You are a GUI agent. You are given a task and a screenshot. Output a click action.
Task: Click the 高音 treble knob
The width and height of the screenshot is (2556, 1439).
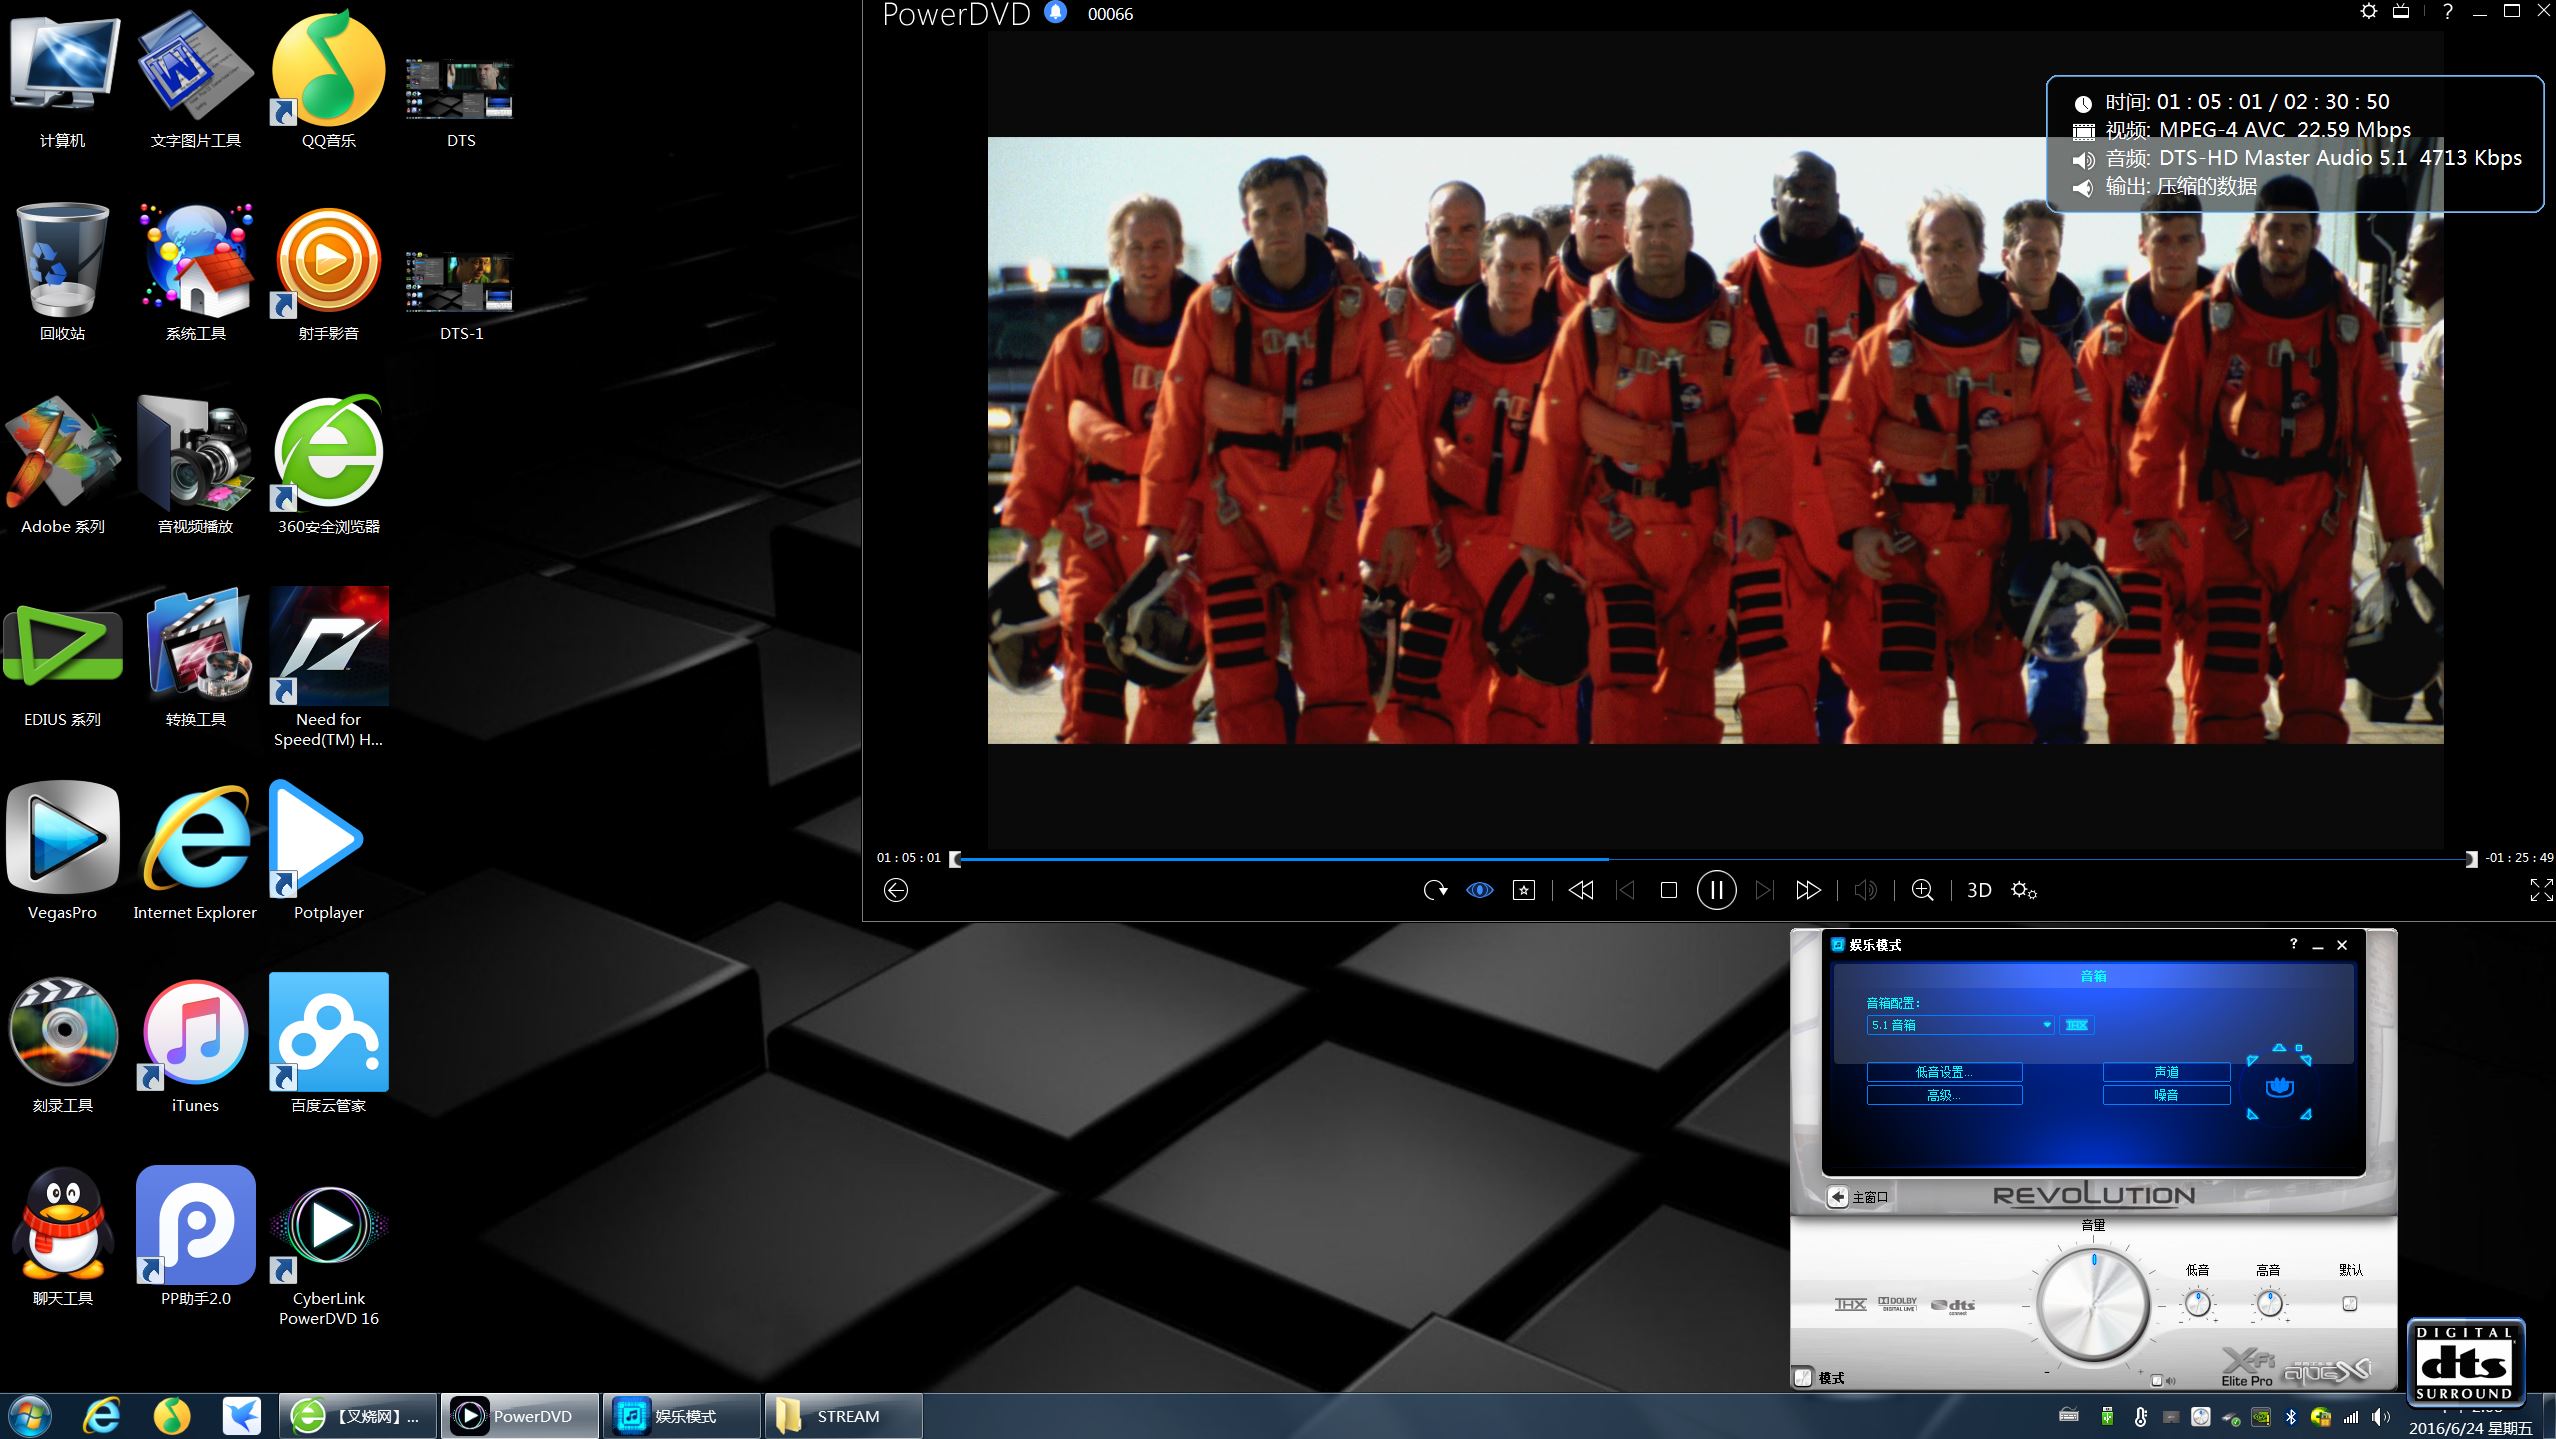(x=2269, y=1303)
